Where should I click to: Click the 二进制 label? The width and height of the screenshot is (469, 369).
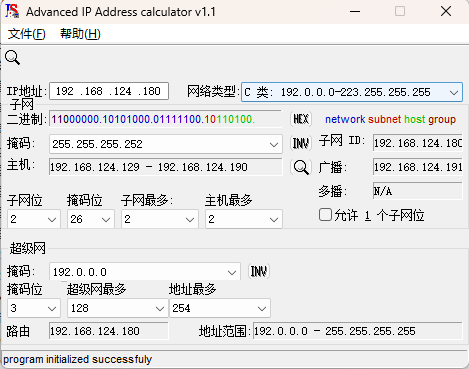(x=27, y=119)
